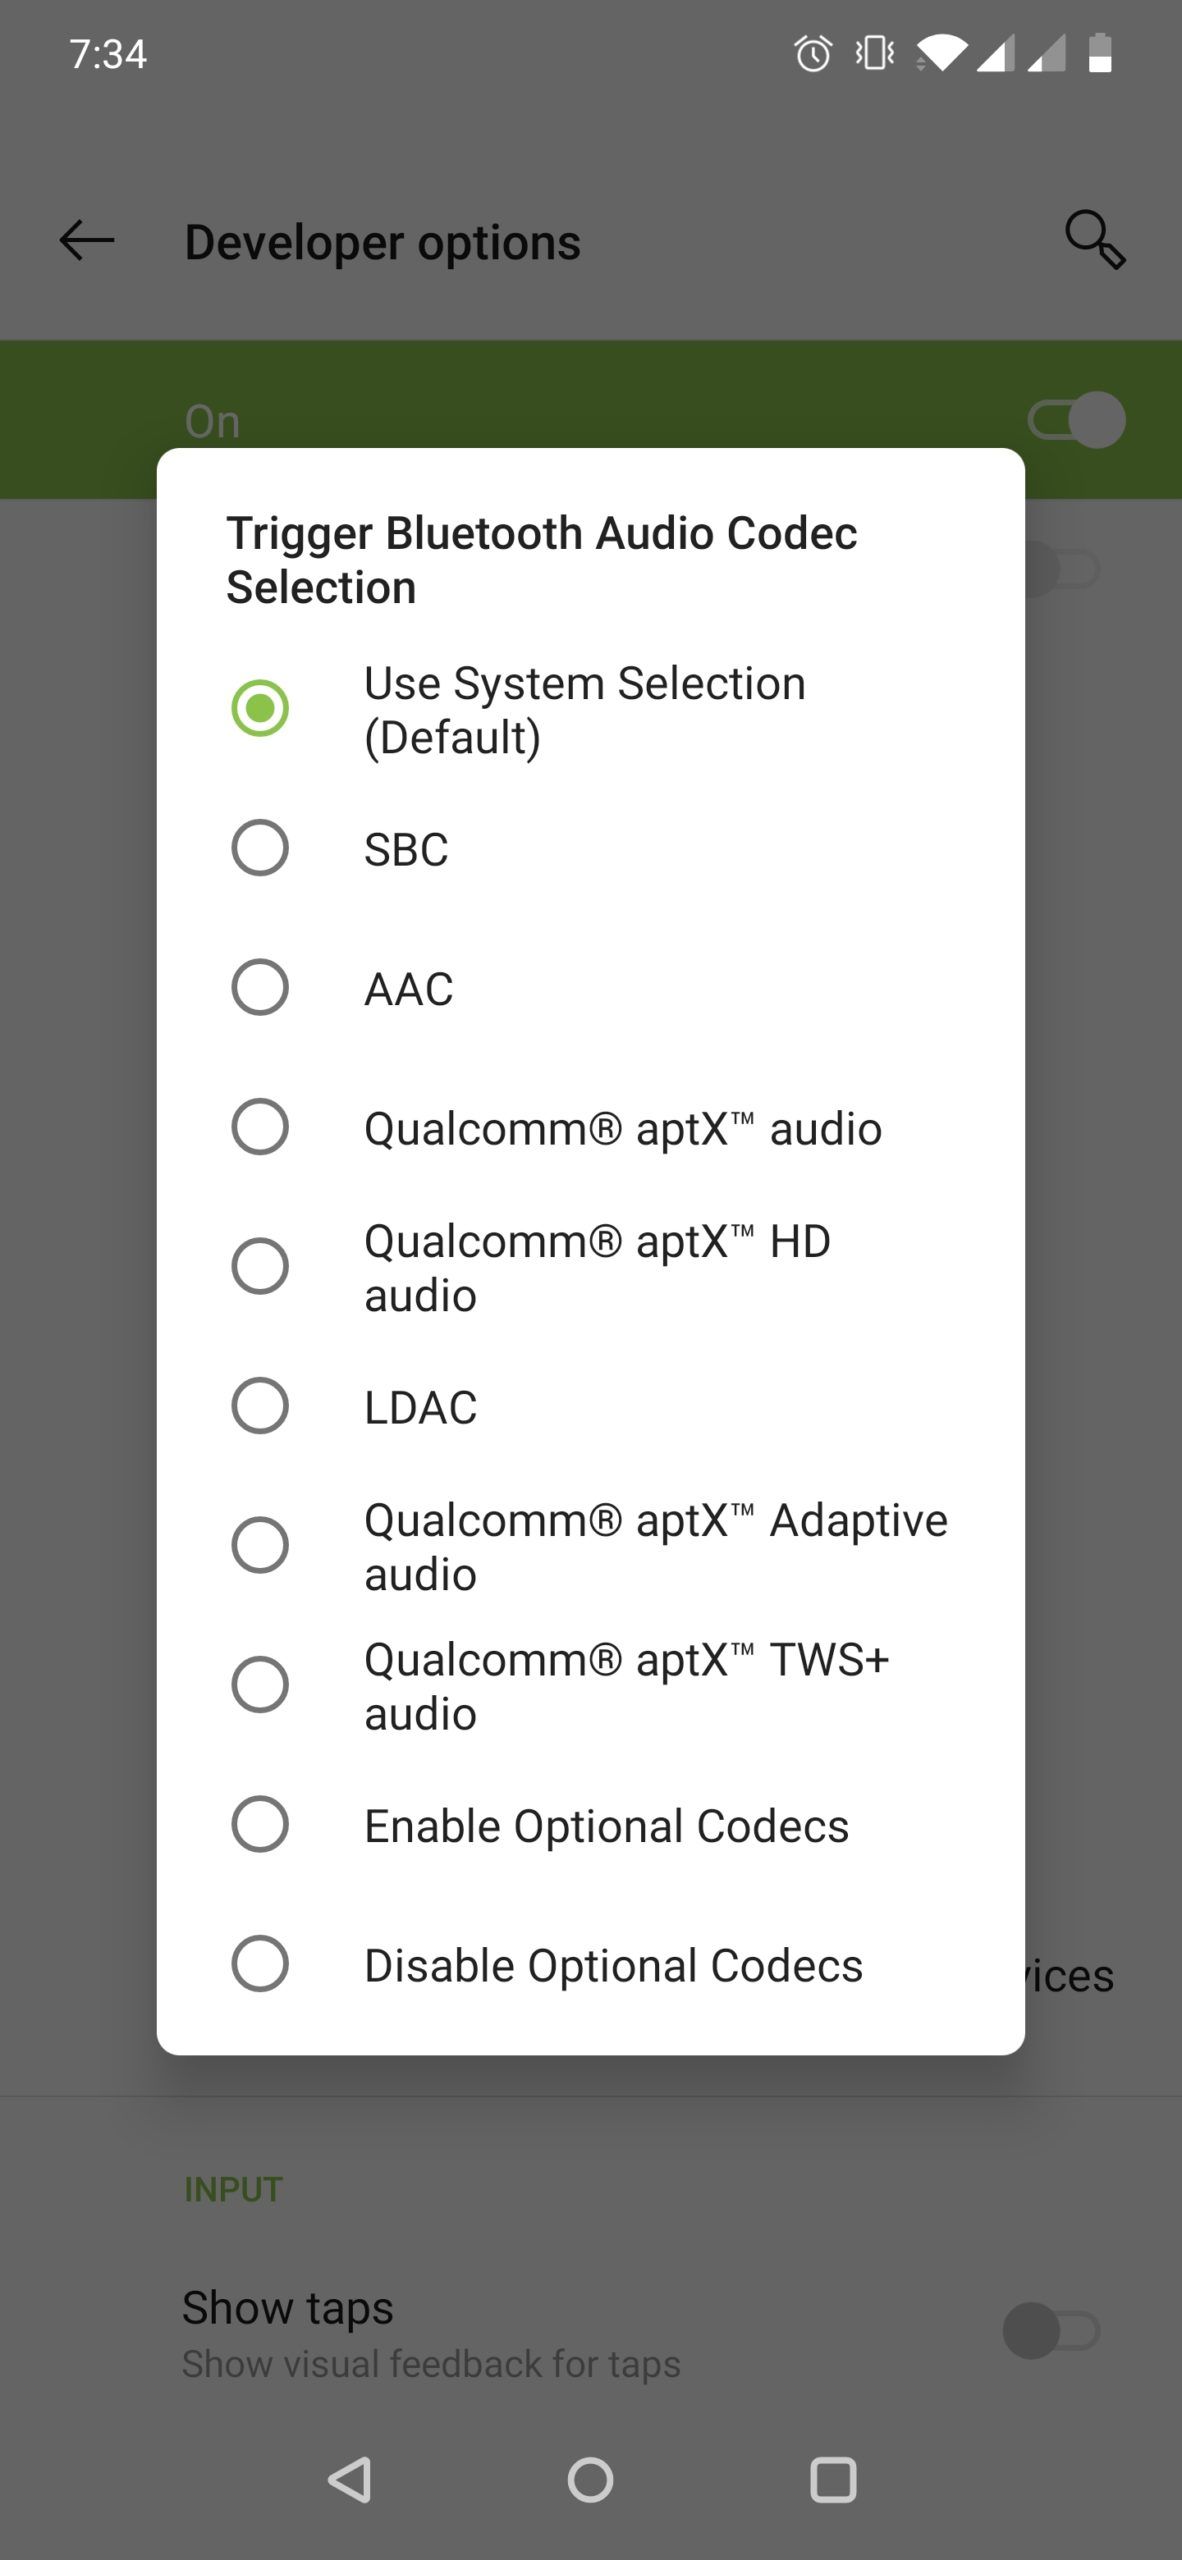
Task: Select the LDAC radio button
Action: pyautogui.click(x=260, y=1406)
